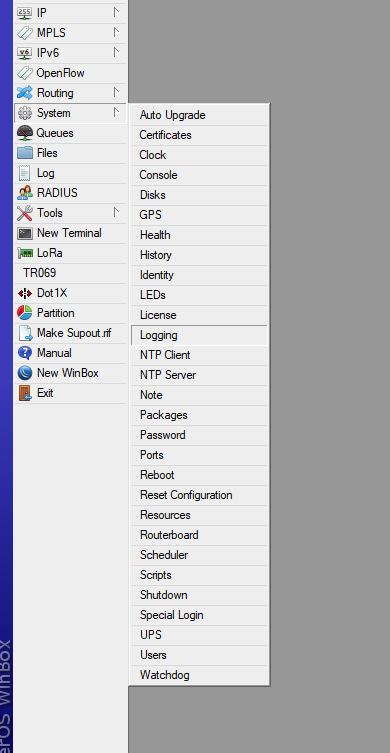The width and height of the screenshot is (390, 753).
Task: Open Health from System submenu
Action: click(199, 235)
